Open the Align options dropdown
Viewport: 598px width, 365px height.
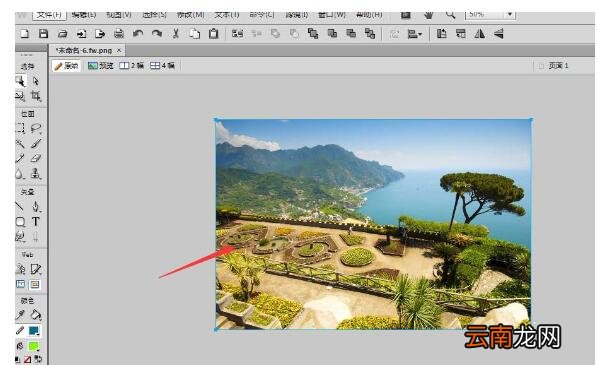(415, 34)
